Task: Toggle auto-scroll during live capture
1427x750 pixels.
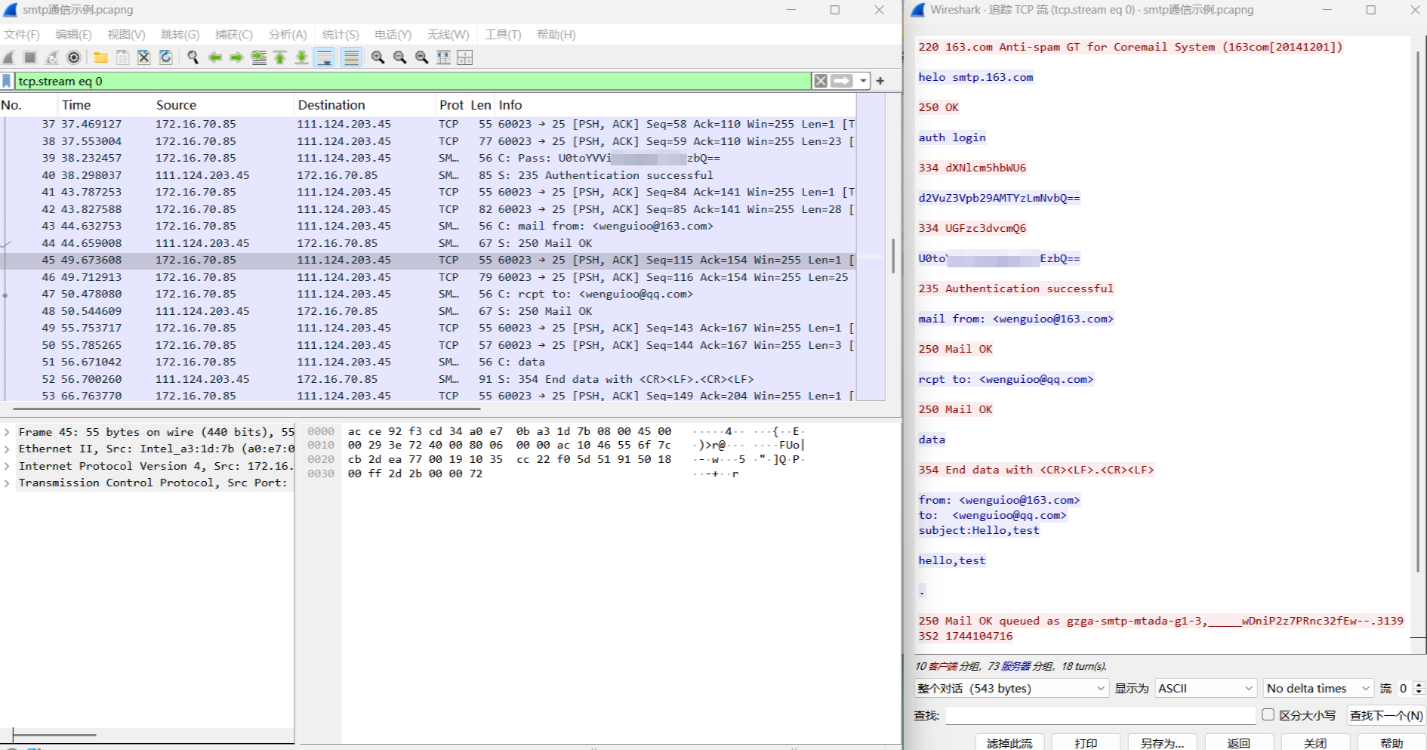Action: [324, 58]
